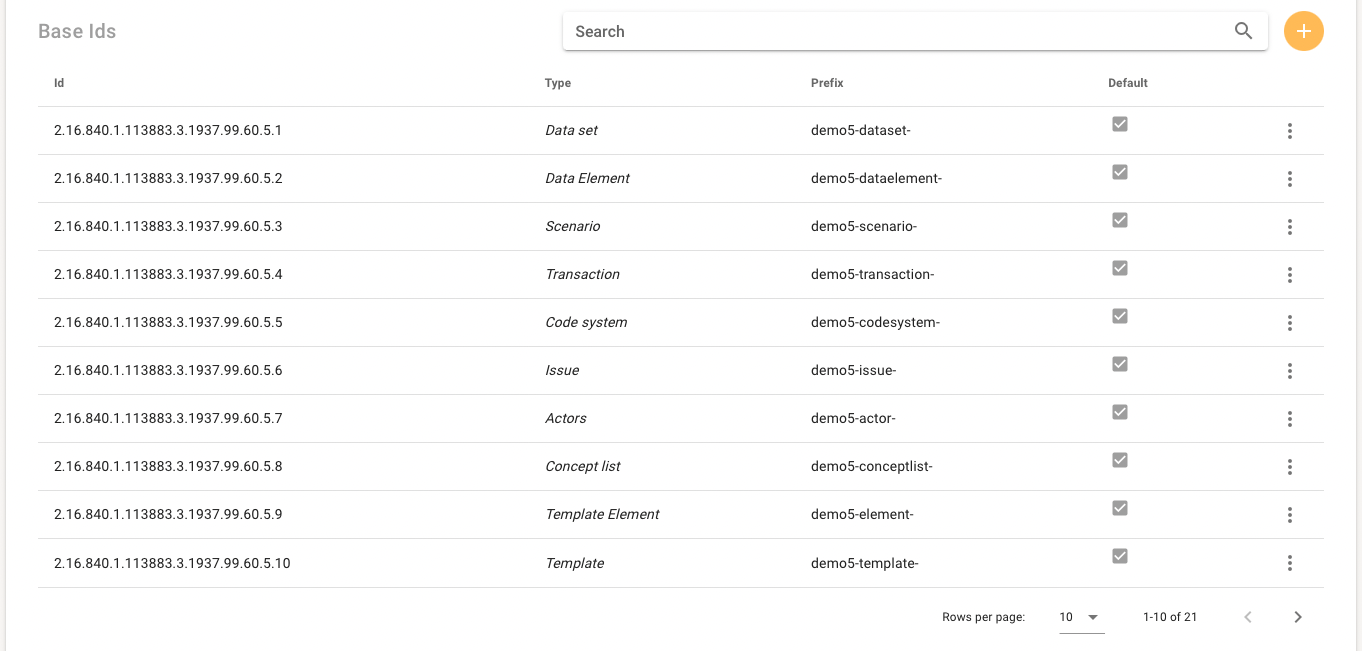1362x651 pixels.
Task: Go to previous page of results
Action: tap(1248, 617)
